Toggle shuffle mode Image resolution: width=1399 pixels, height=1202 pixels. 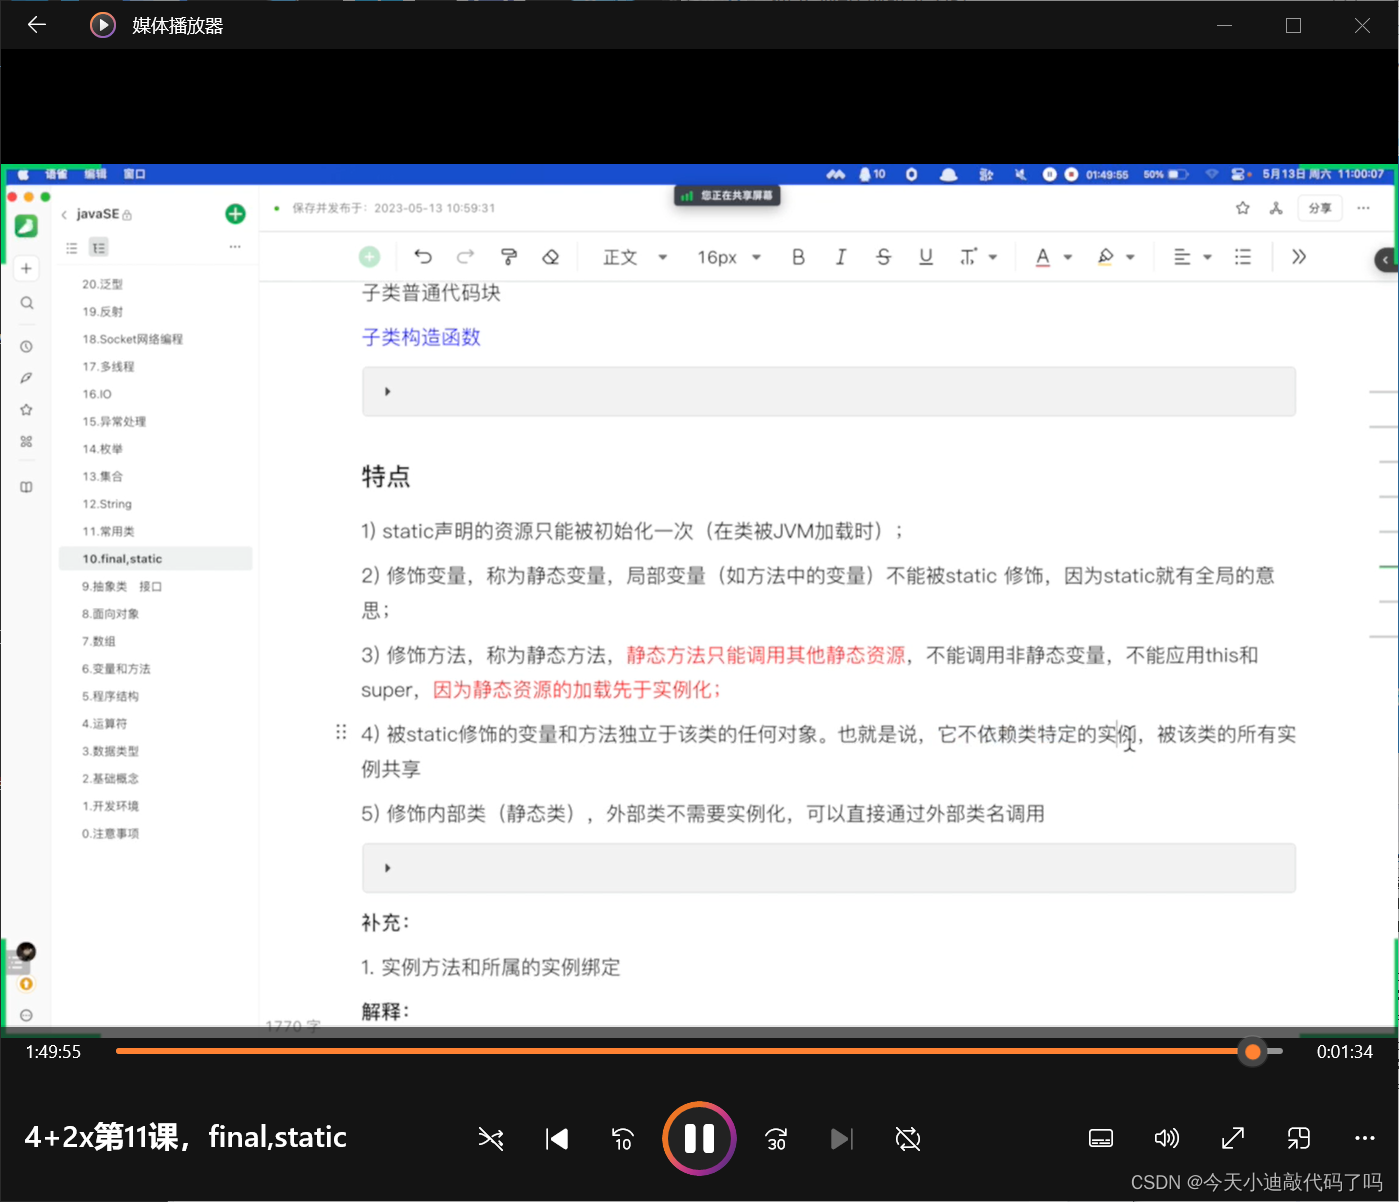point(491,1138)
